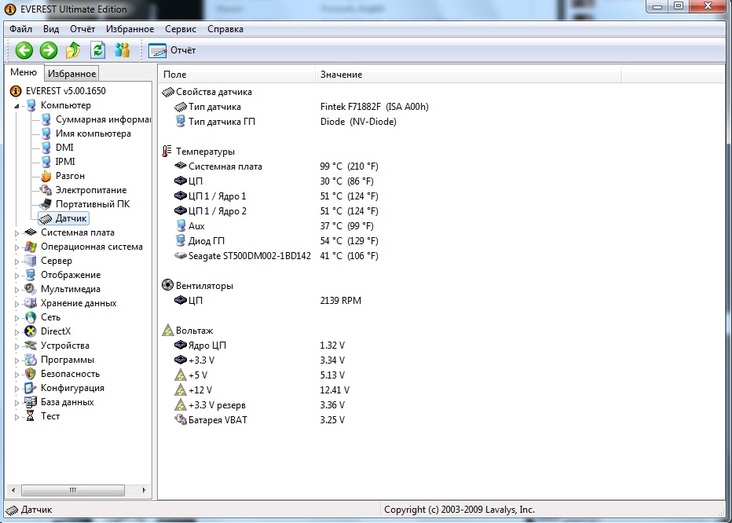Select the Диод ГП temperature row
The height and width of the screenshot is (523, 732).
point(208,241)
